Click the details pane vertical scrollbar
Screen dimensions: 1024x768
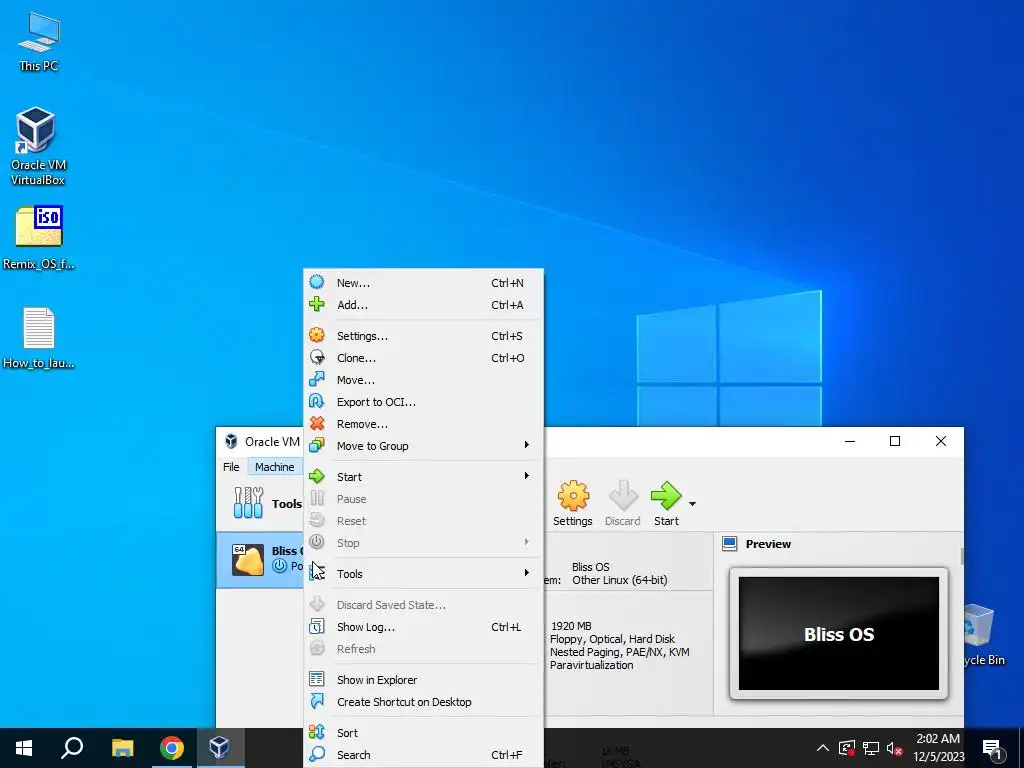[961, 556]
